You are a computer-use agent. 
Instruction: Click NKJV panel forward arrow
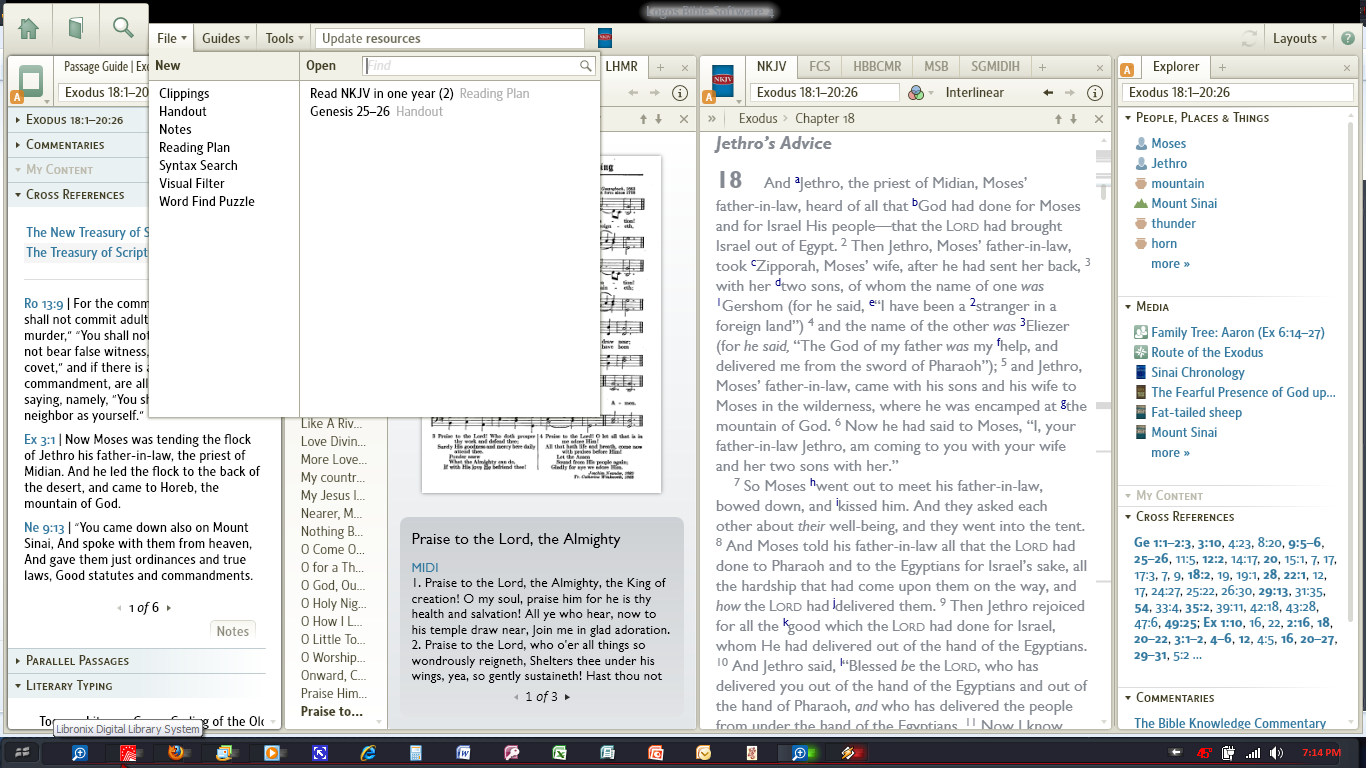pos(1070,93)
